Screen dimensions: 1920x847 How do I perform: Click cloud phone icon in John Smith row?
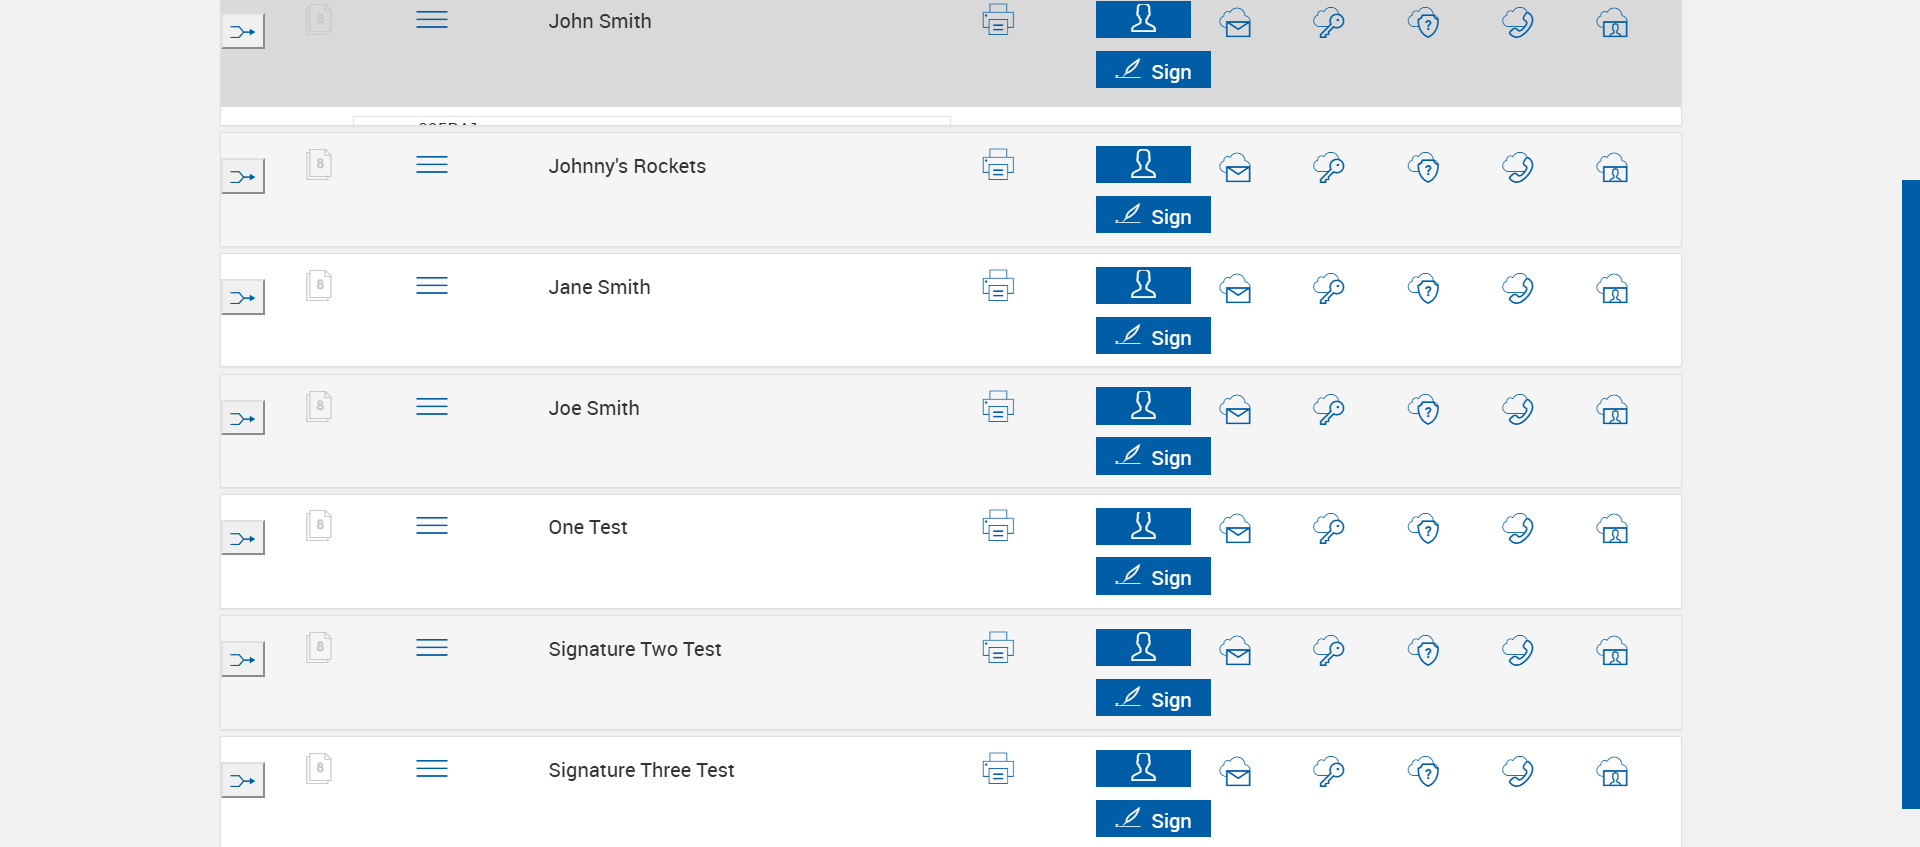(x=1518, y=23)
